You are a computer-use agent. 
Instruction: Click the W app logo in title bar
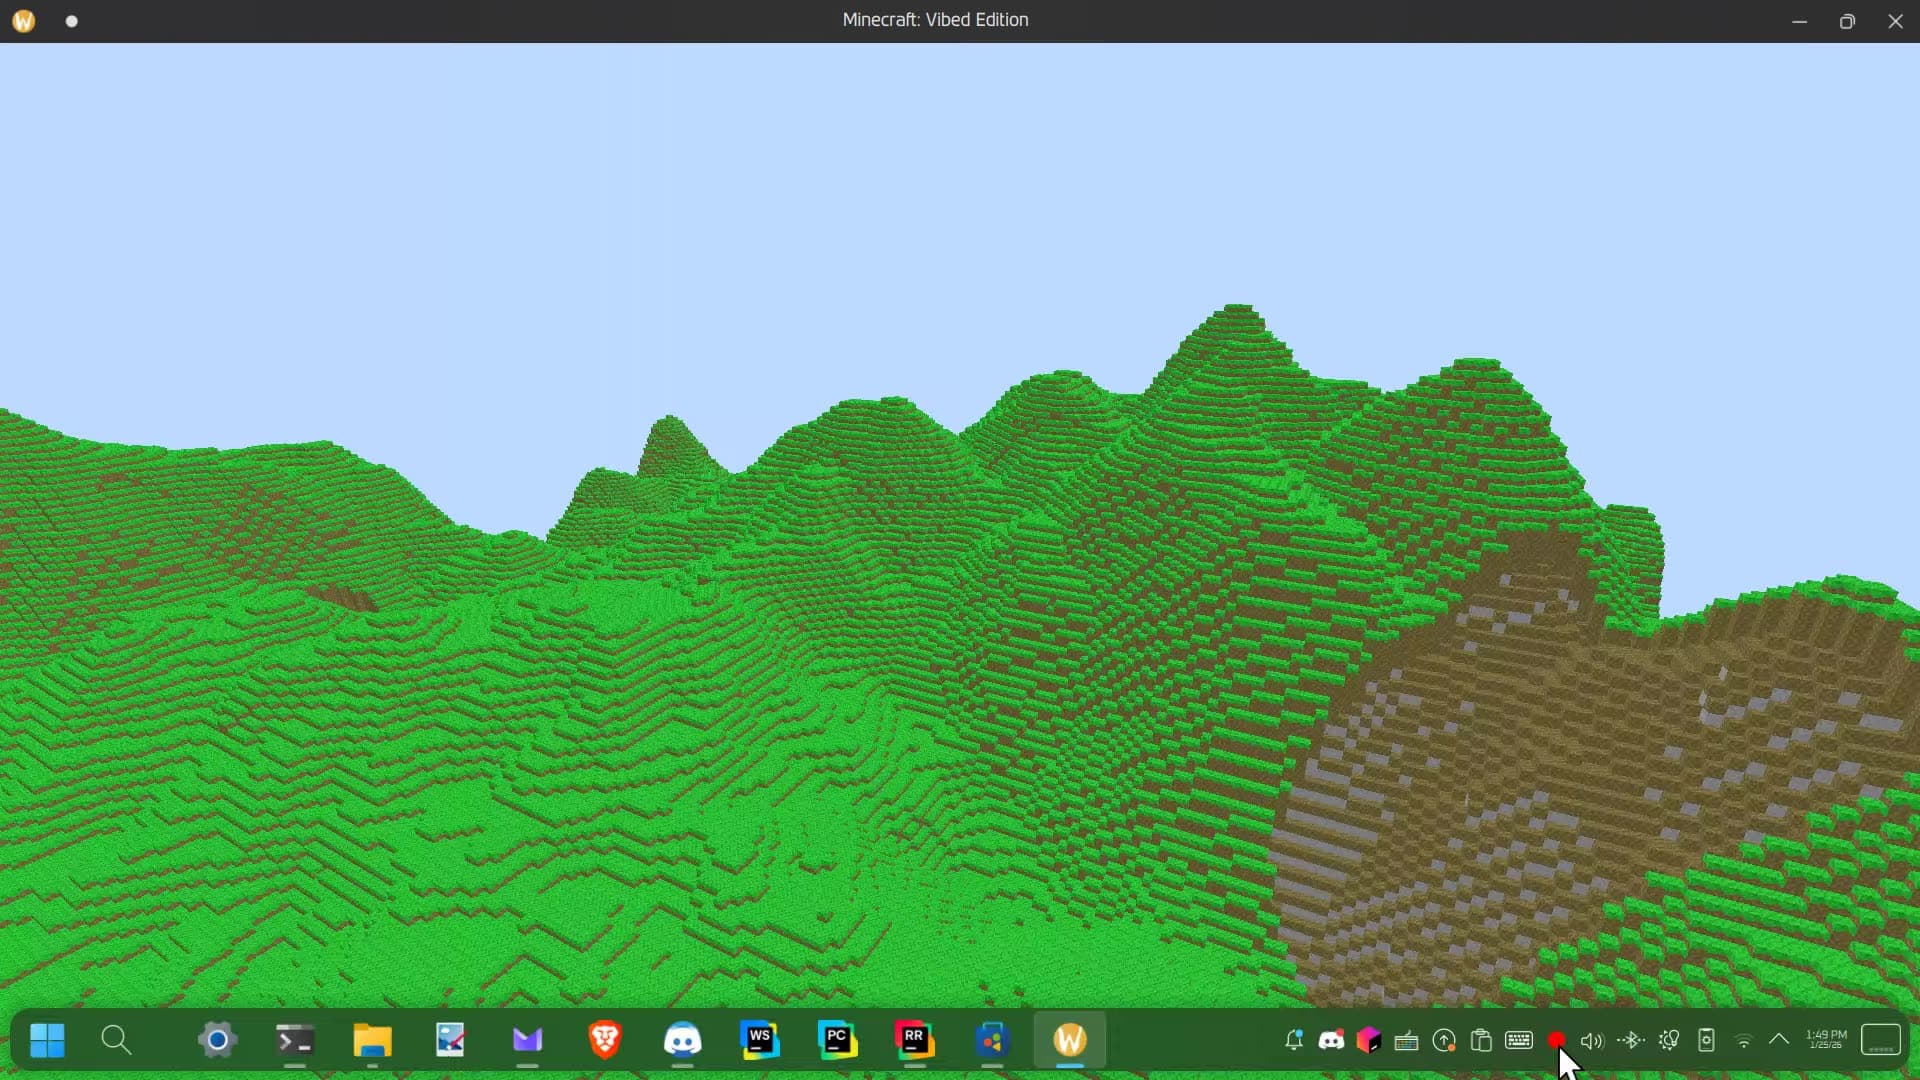(x=24, y=21)
